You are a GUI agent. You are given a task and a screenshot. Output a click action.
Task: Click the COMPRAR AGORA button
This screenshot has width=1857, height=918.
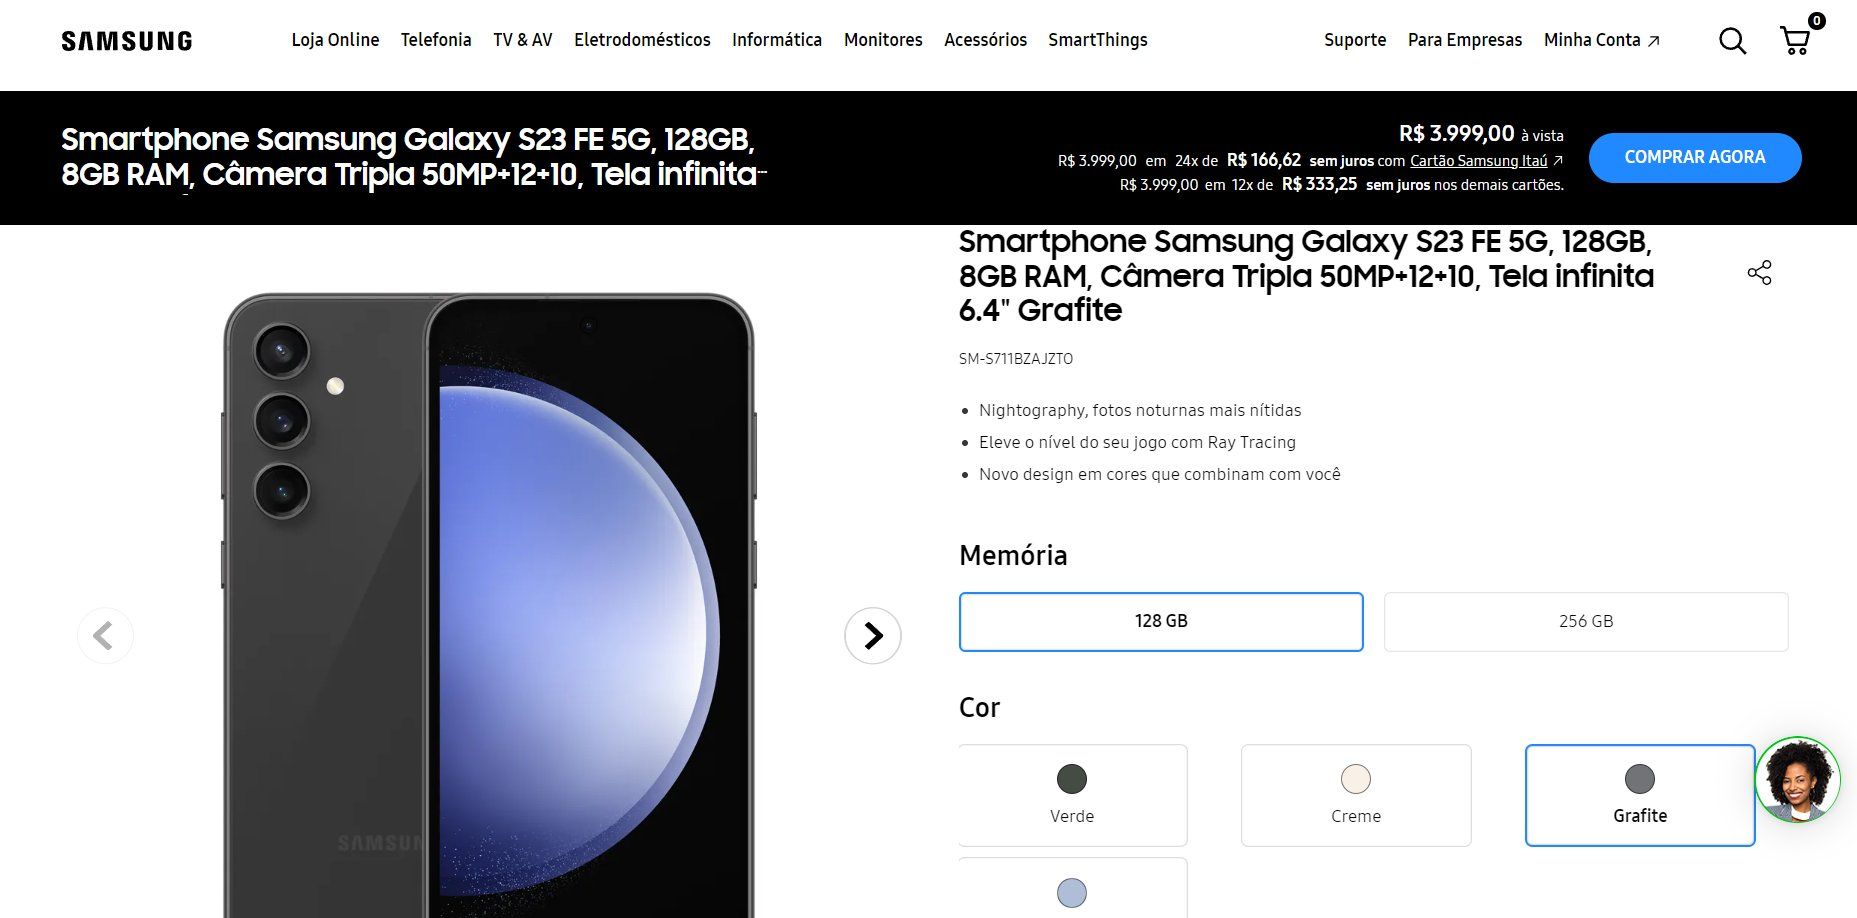[x=1695, y=157]
